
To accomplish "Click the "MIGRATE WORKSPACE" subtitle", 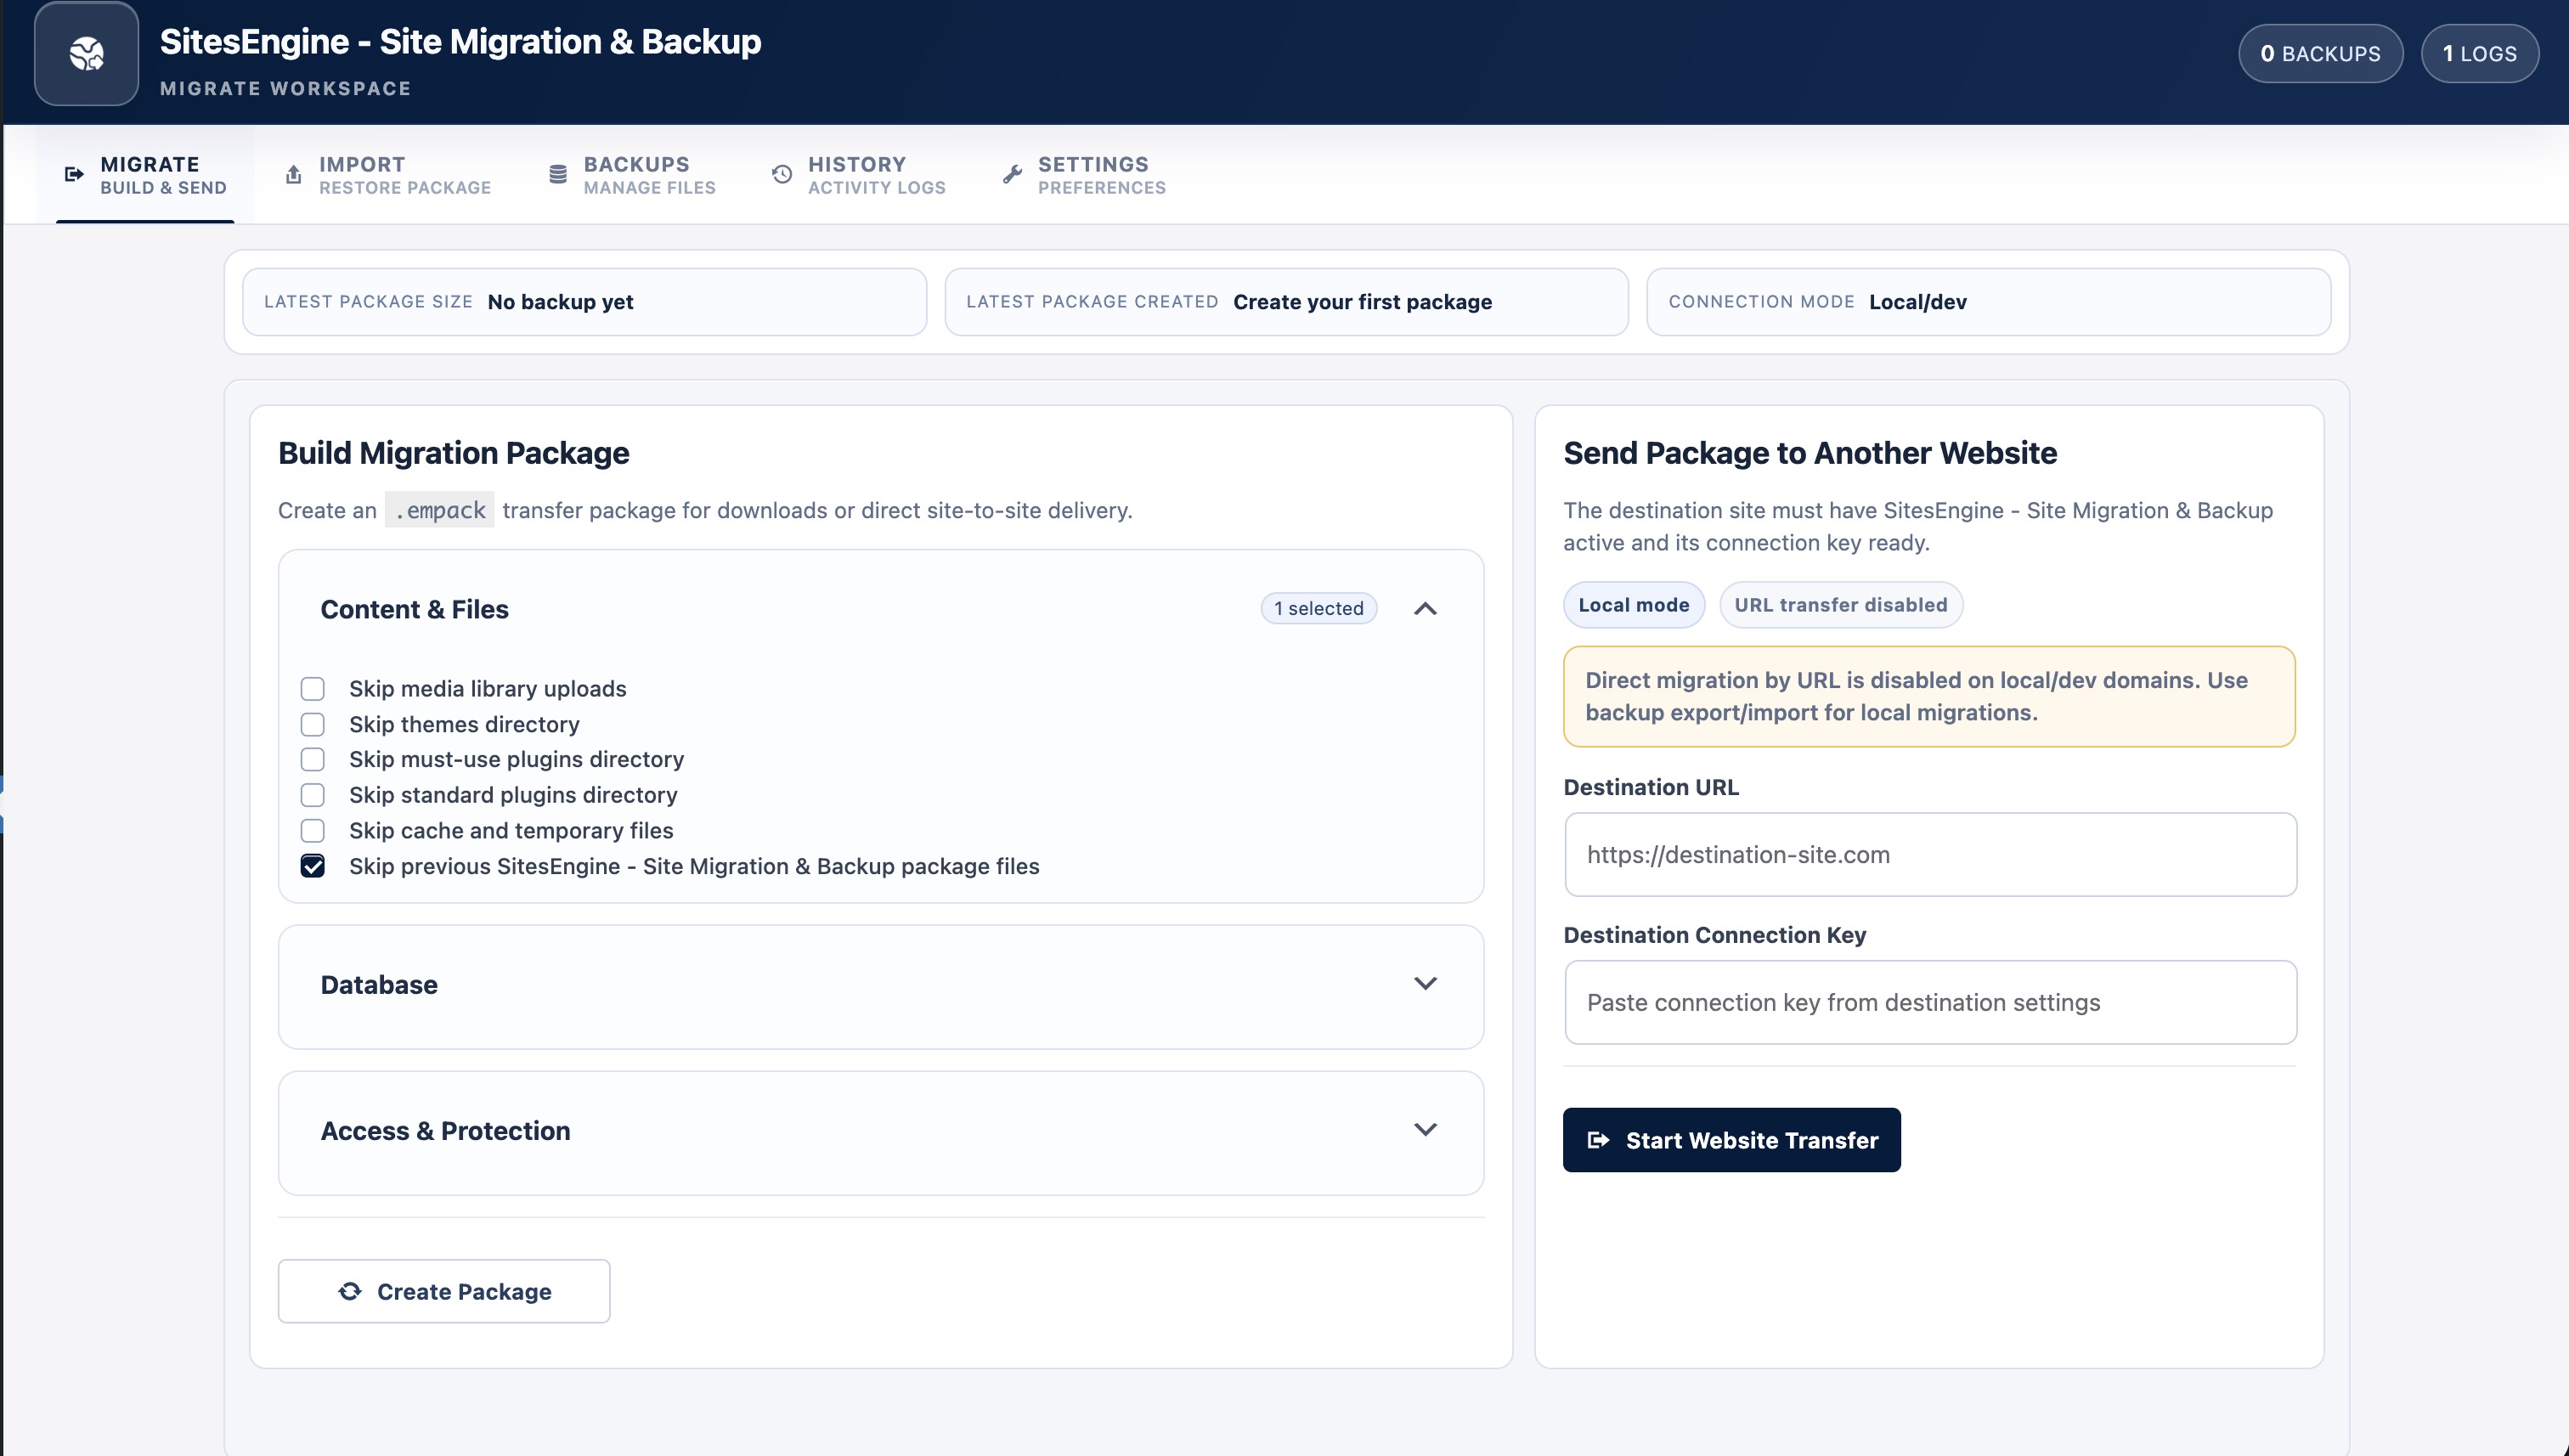I will pyautogui.click(x=285, y=88).
